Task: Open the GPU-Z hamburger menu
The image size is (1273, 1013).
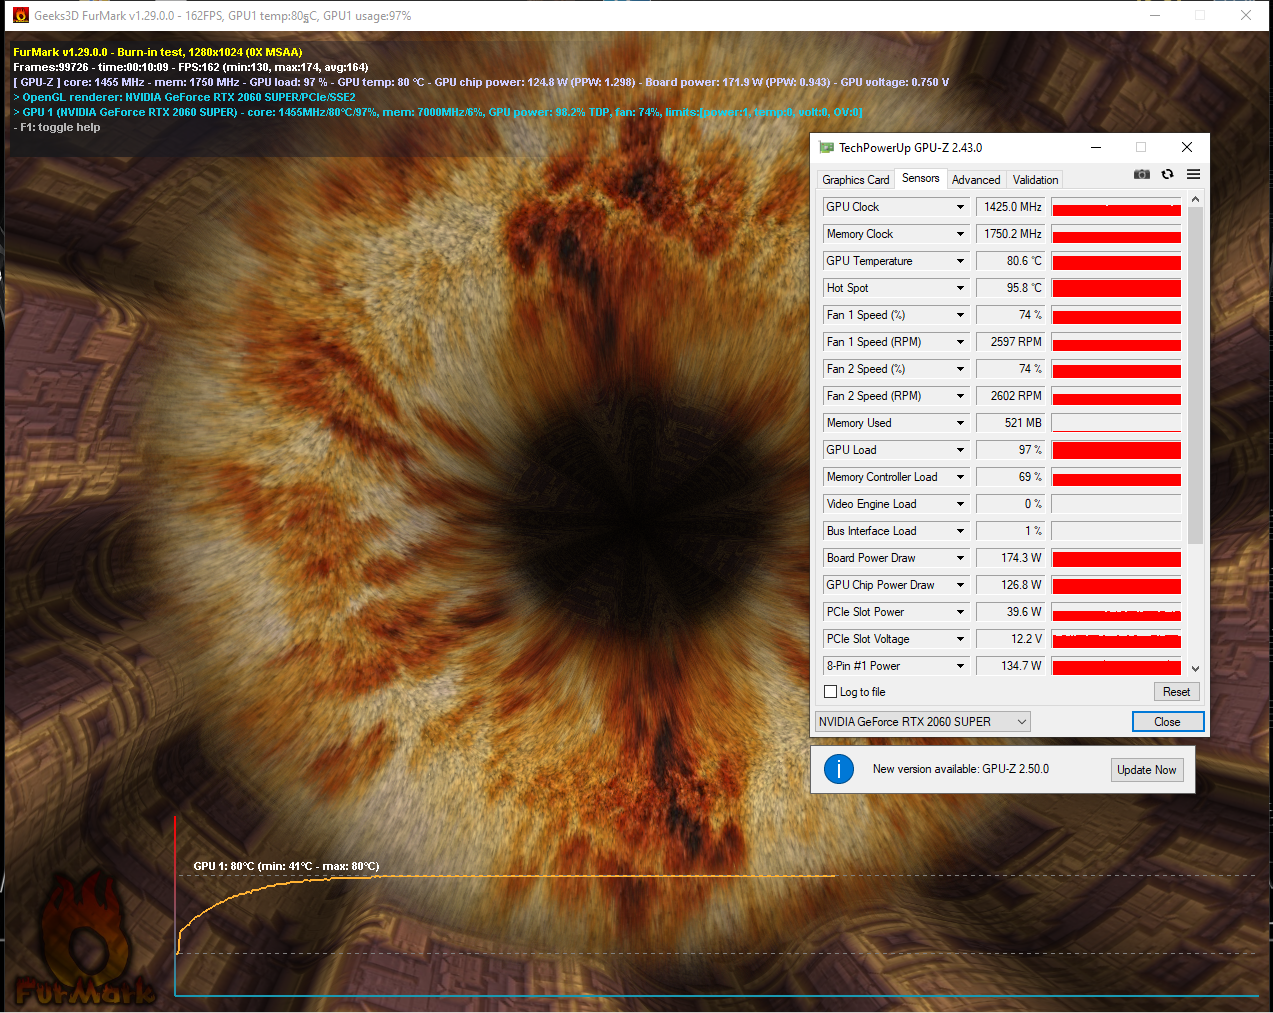Action: (1192, 174)
